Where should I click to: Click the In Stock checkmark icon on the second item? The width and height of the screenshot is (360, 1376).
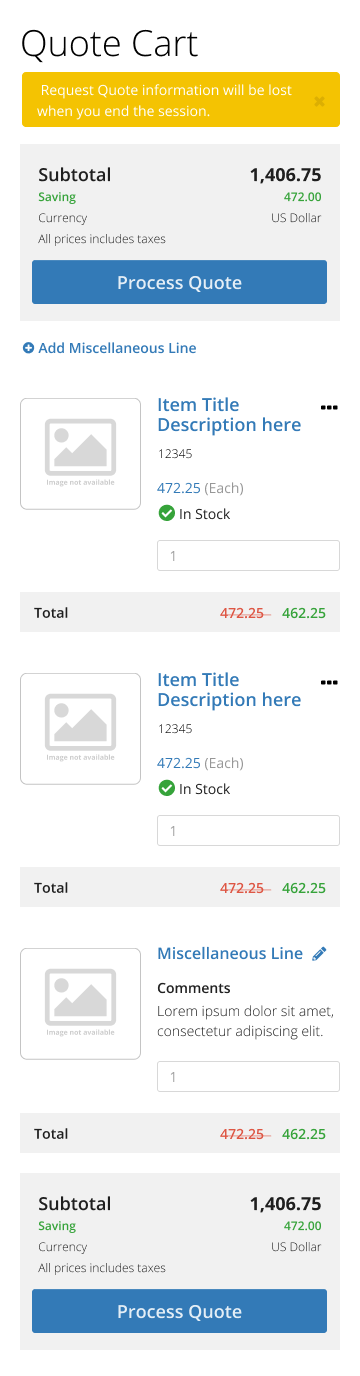[166, 789]
